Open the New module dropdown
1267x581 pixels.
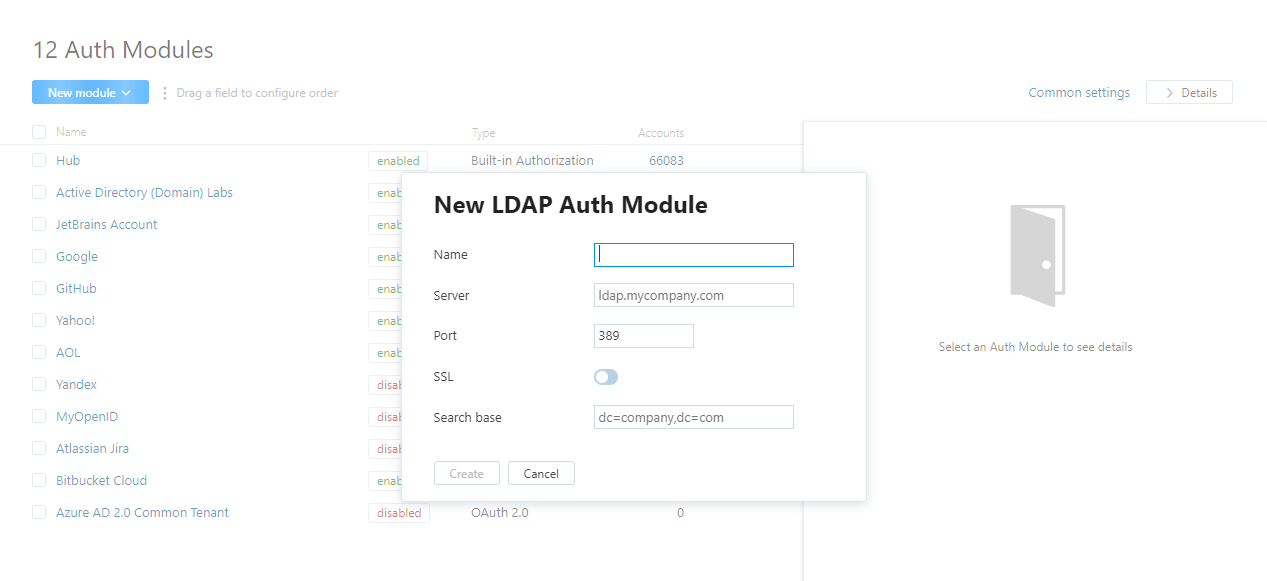click(90, 92)
